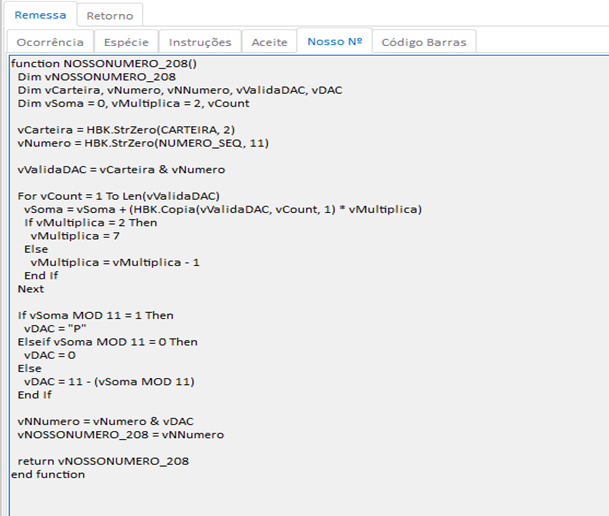The width and height of the screenshot is (609, 516).
Task: Switch to the Remessa tab
Action: coord(40,15)
